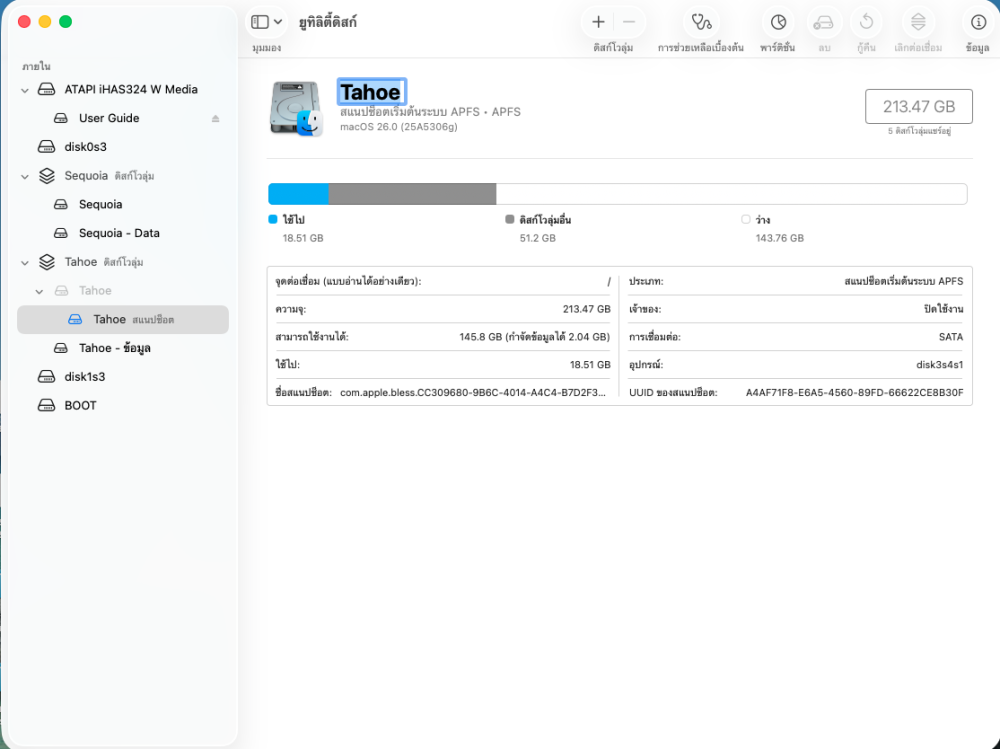Click the BOOT drive icon
1000x749 pixels.
tap(47, 405)
